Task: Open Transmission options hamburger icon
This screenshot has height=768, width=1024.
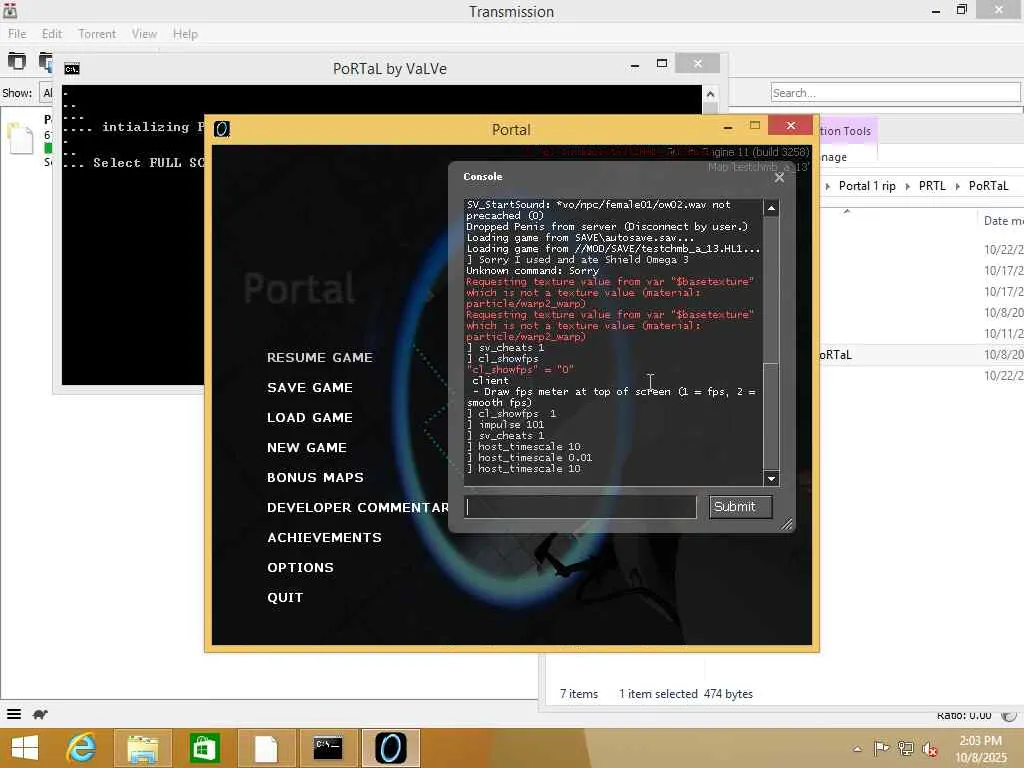Action: (x=14, y=714)
